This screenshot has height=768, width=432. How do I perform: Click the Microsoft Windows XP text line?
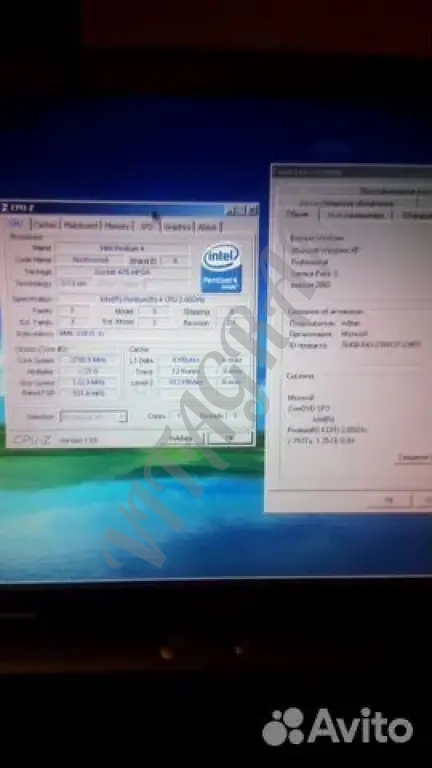(325, 250)
